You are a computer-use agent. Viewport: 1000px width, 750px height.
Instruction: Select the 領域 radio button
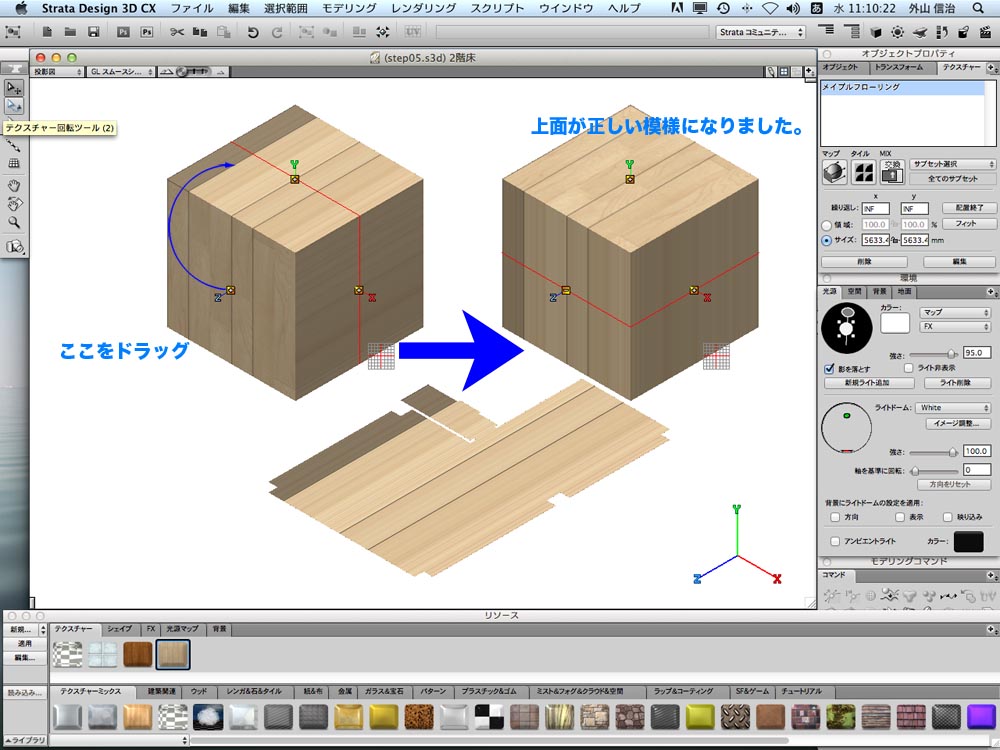827,225
